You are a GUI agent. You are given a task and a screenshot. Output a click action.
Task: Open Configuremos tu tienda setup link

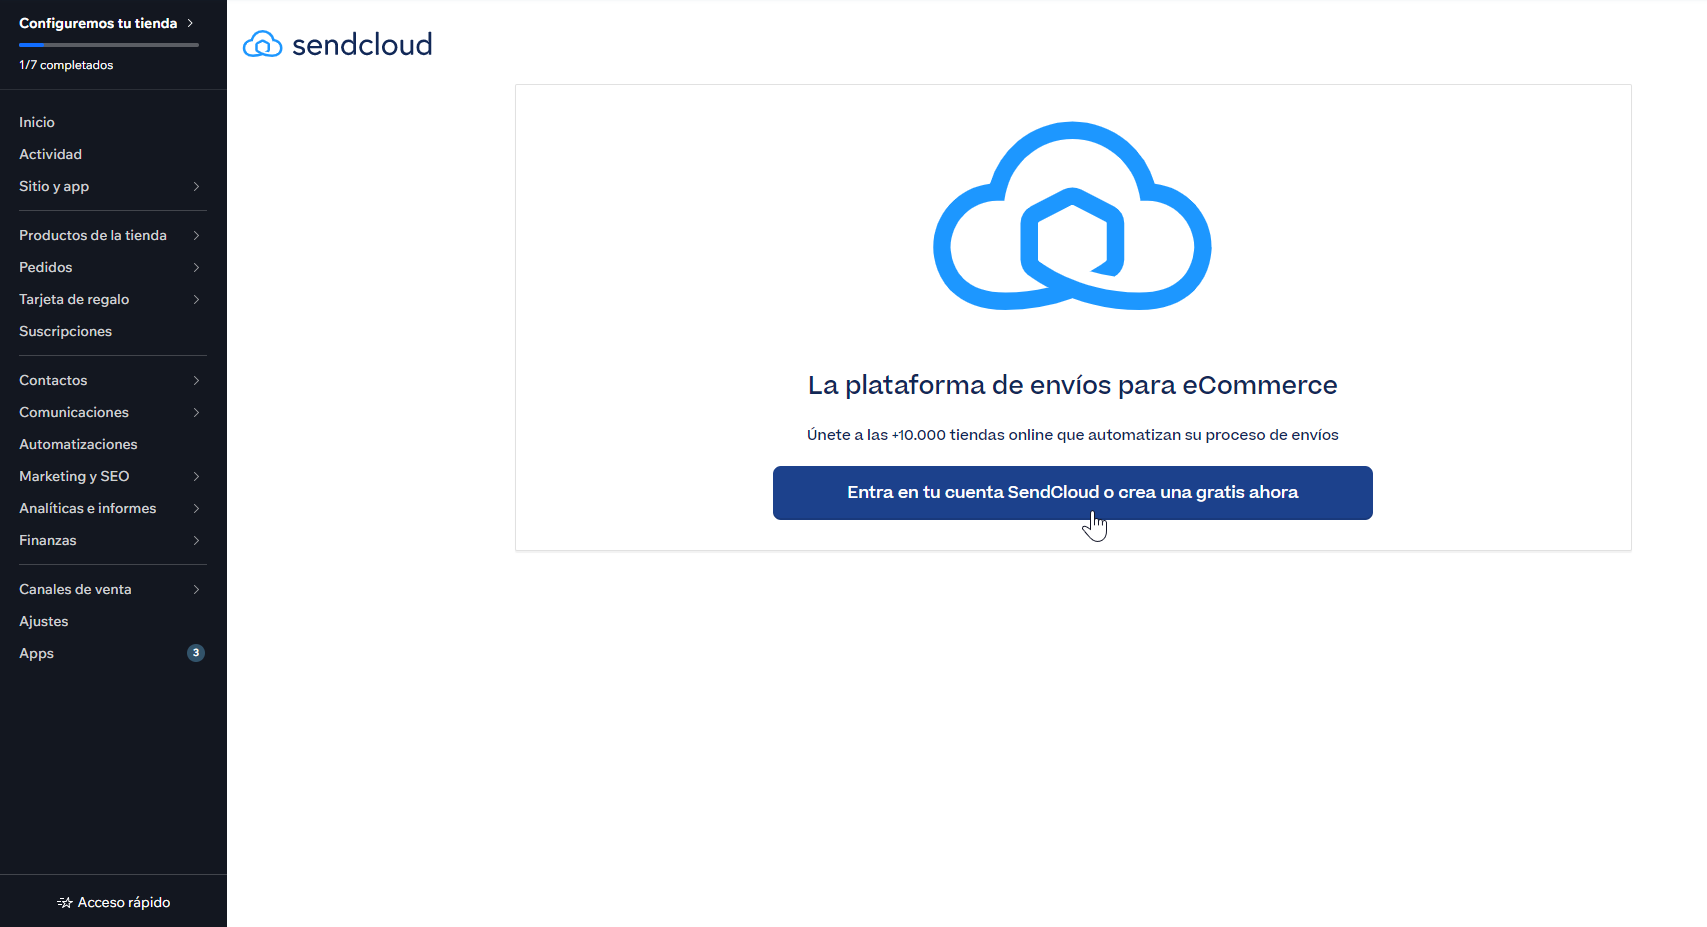[x=98, y=23]
